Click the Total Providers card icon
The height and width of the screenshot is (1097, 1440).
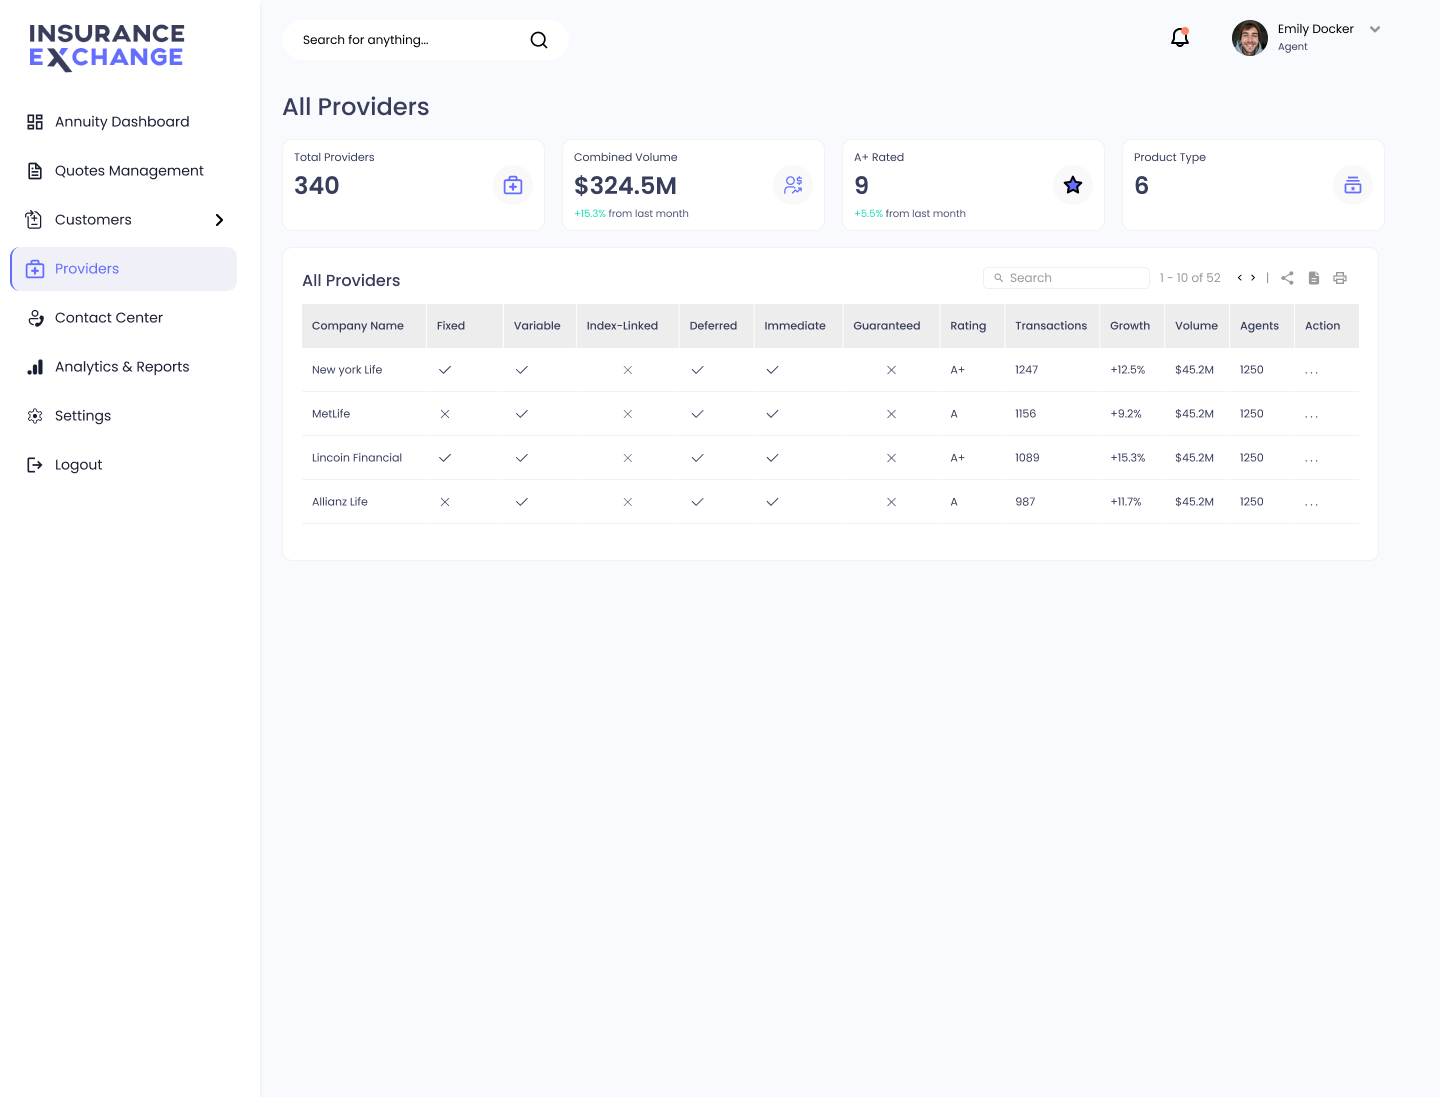coord(513,185)
